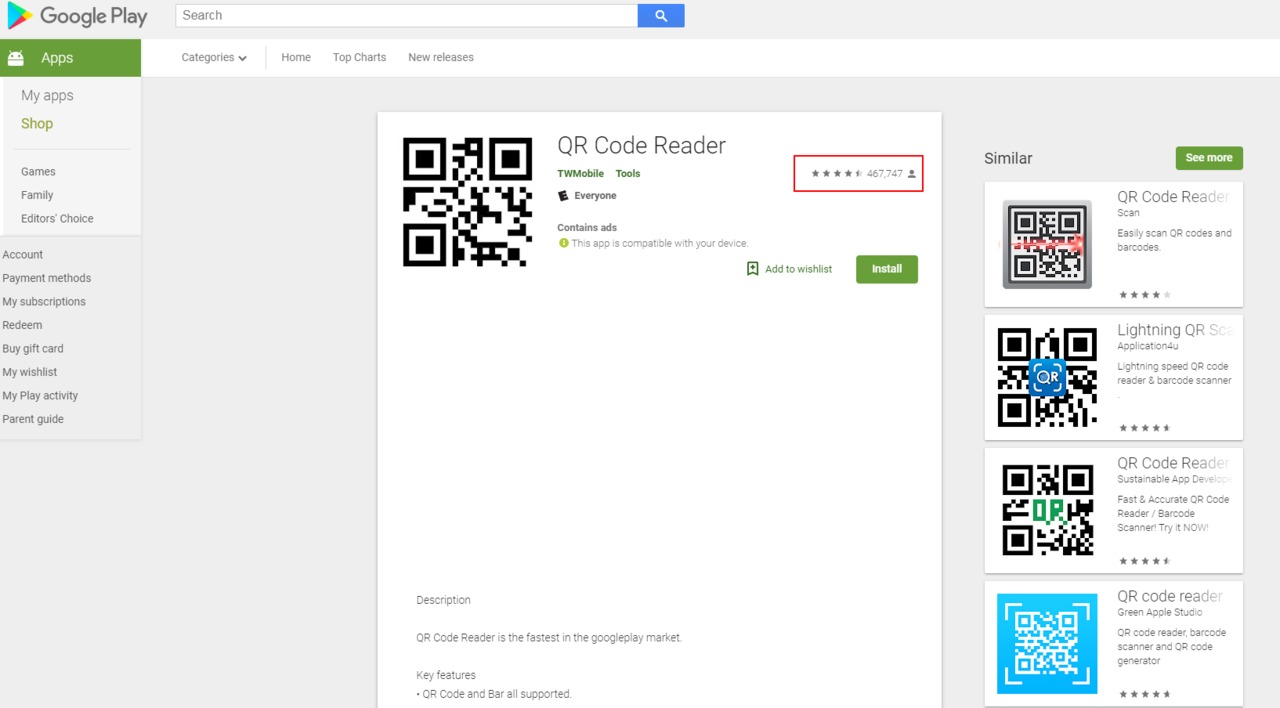1280x708 pixels.
Task: Open Editors' Choice in sidebar
Action: click(57, 219)
